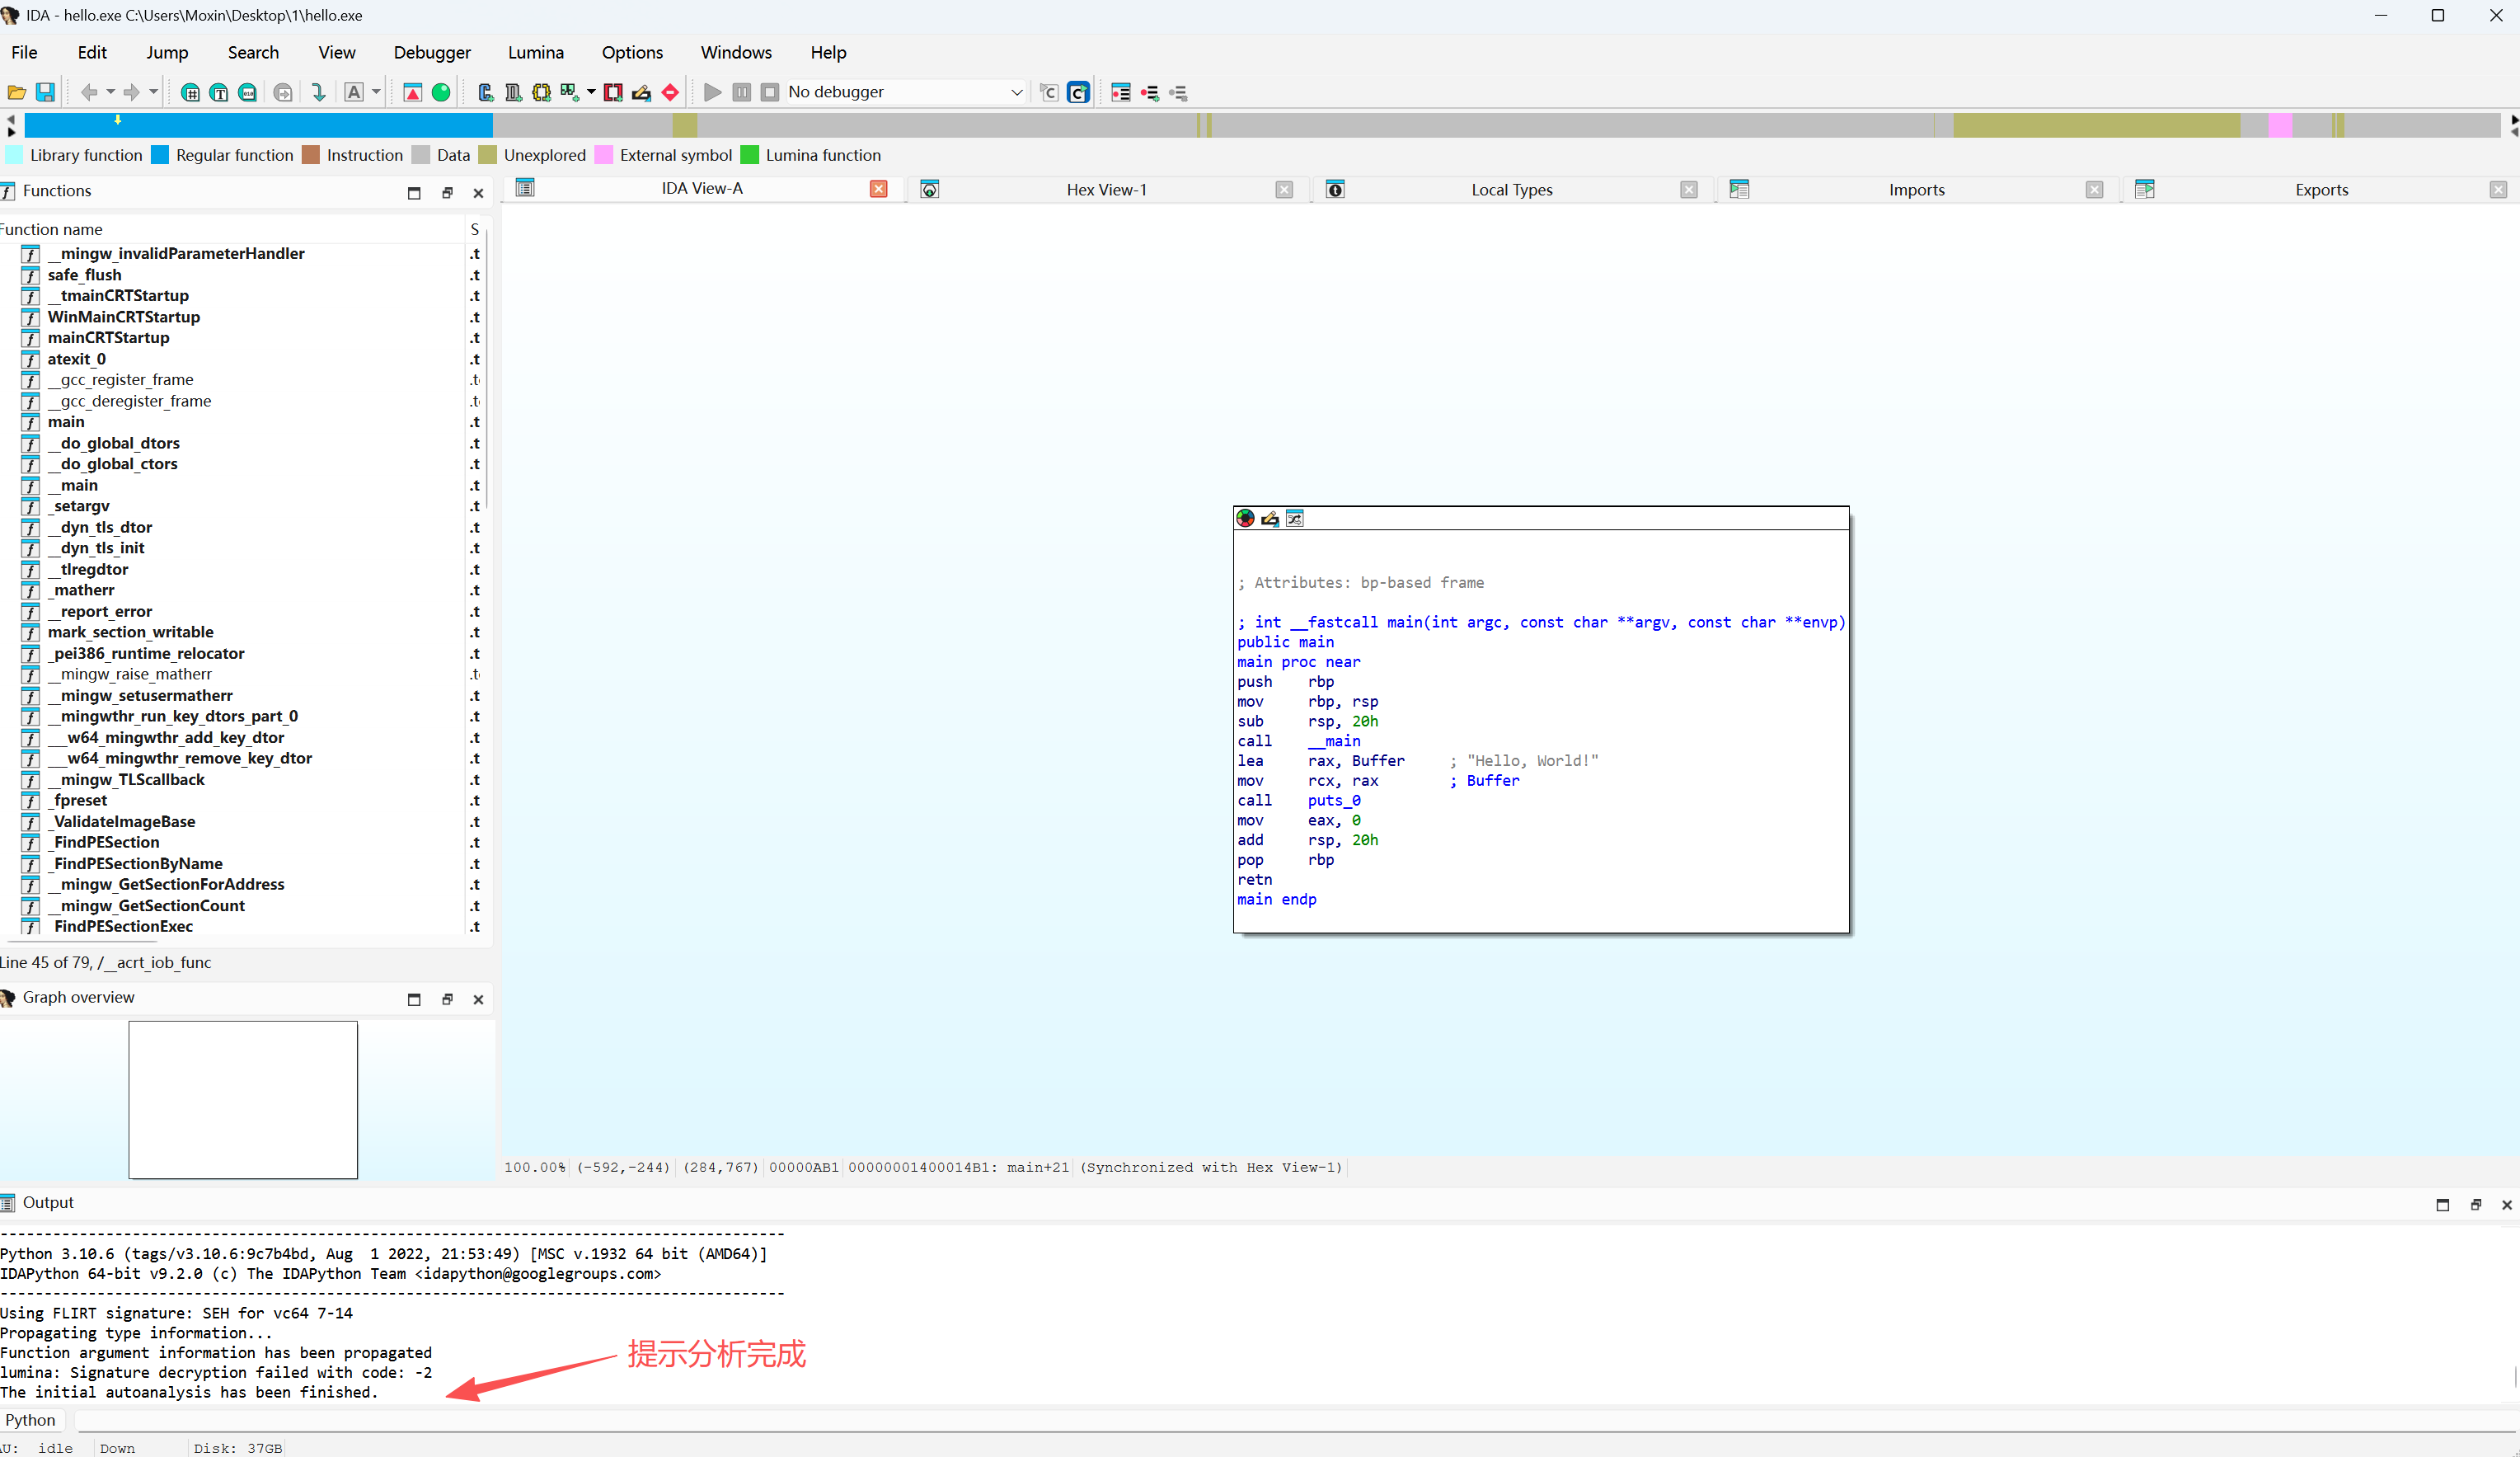Expand the text search A dropdown arrow

(x=376, y=92)
